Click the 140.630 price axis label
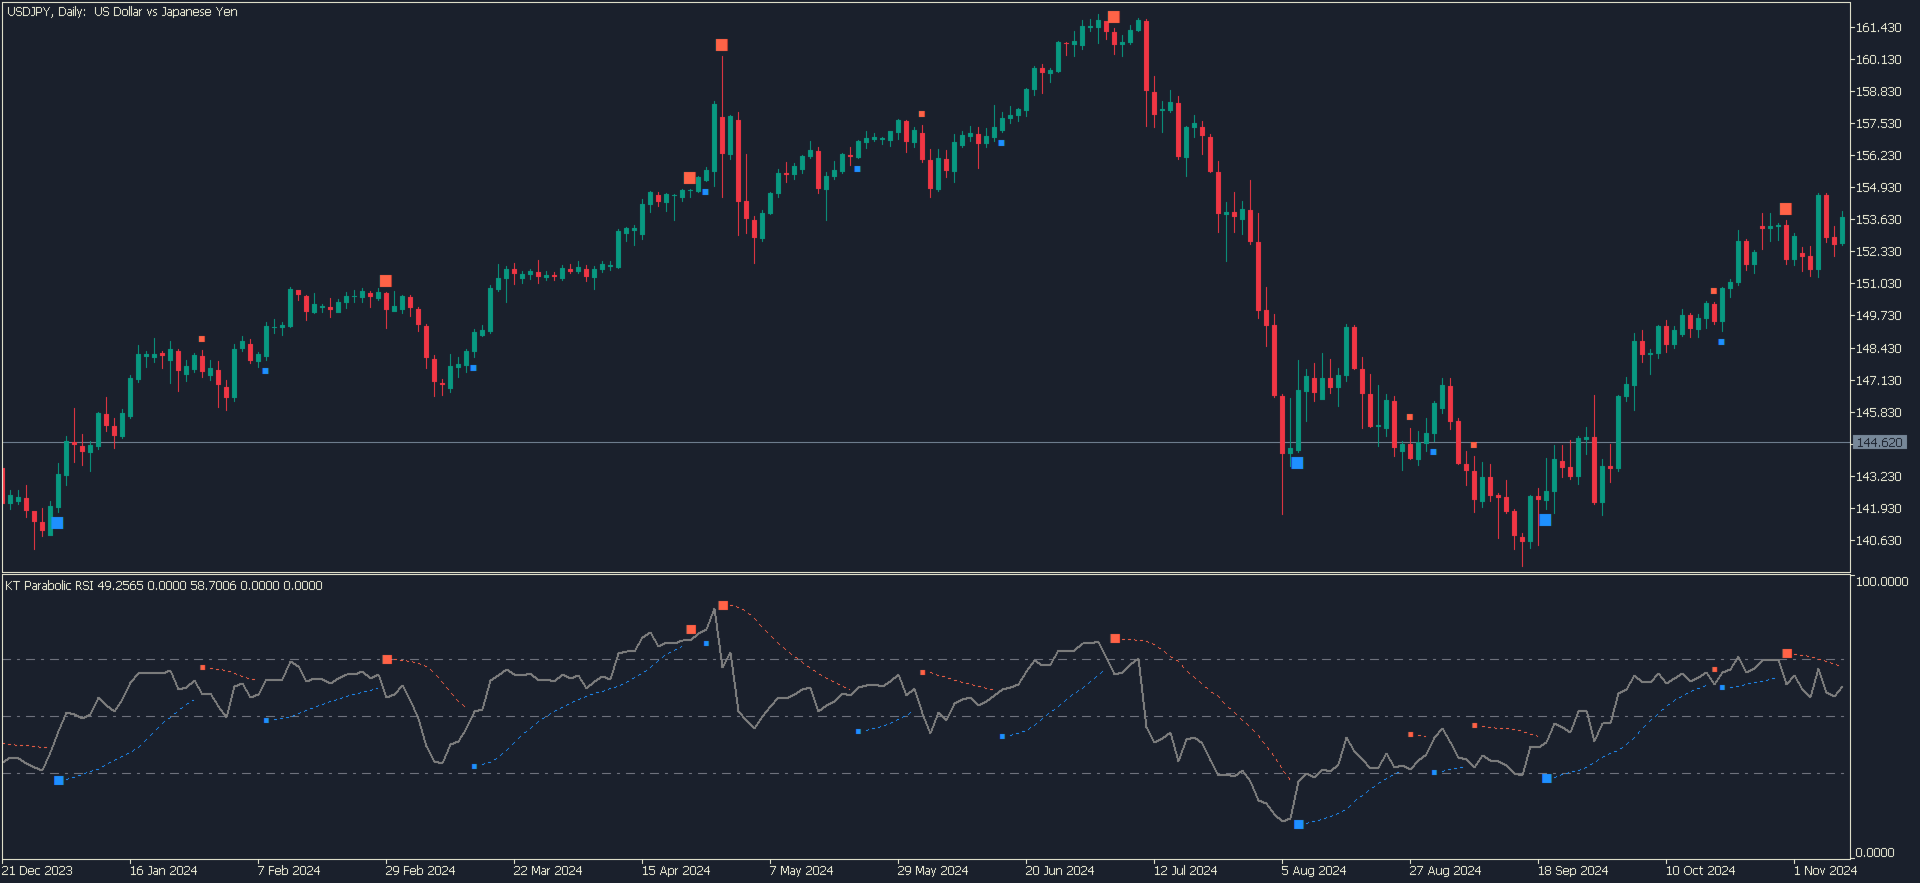The image size is (1920, 883). tap(1878, 541)
